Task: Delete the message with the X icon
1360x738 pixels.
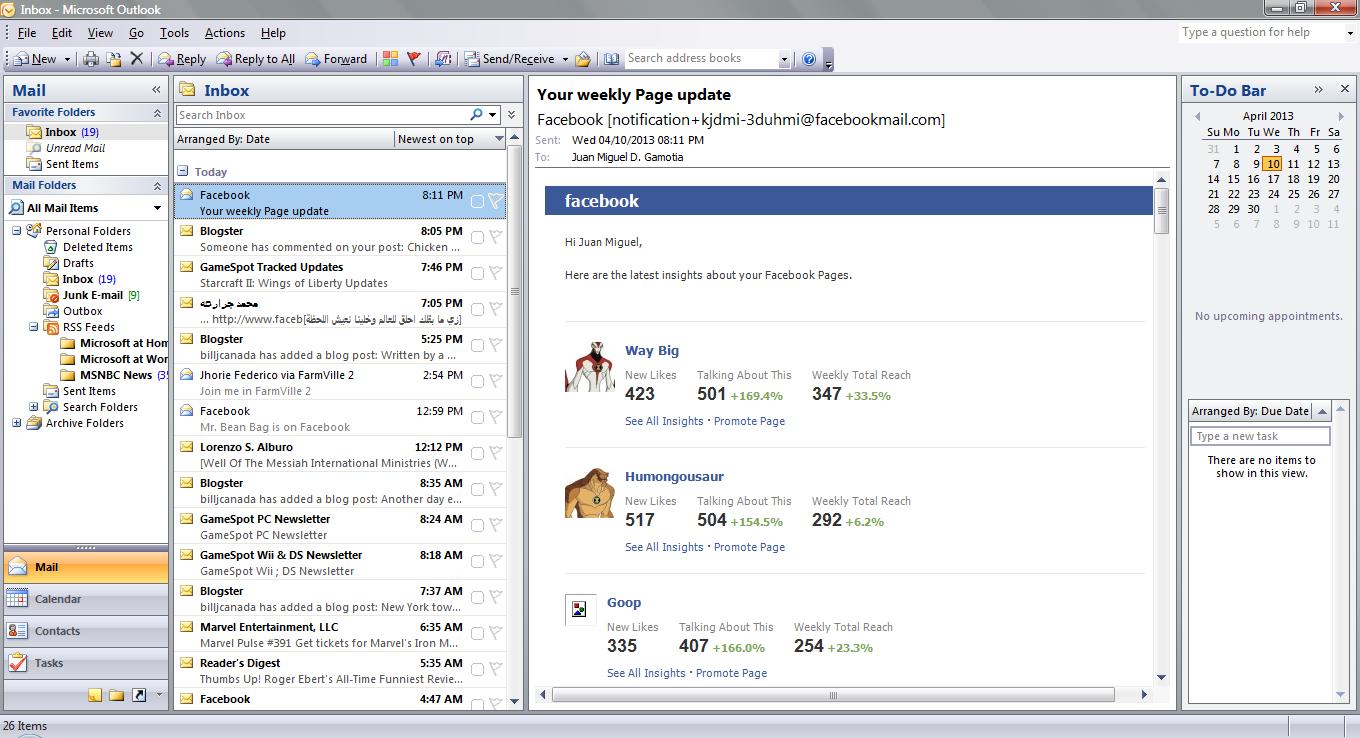Action: coord(137,59)
